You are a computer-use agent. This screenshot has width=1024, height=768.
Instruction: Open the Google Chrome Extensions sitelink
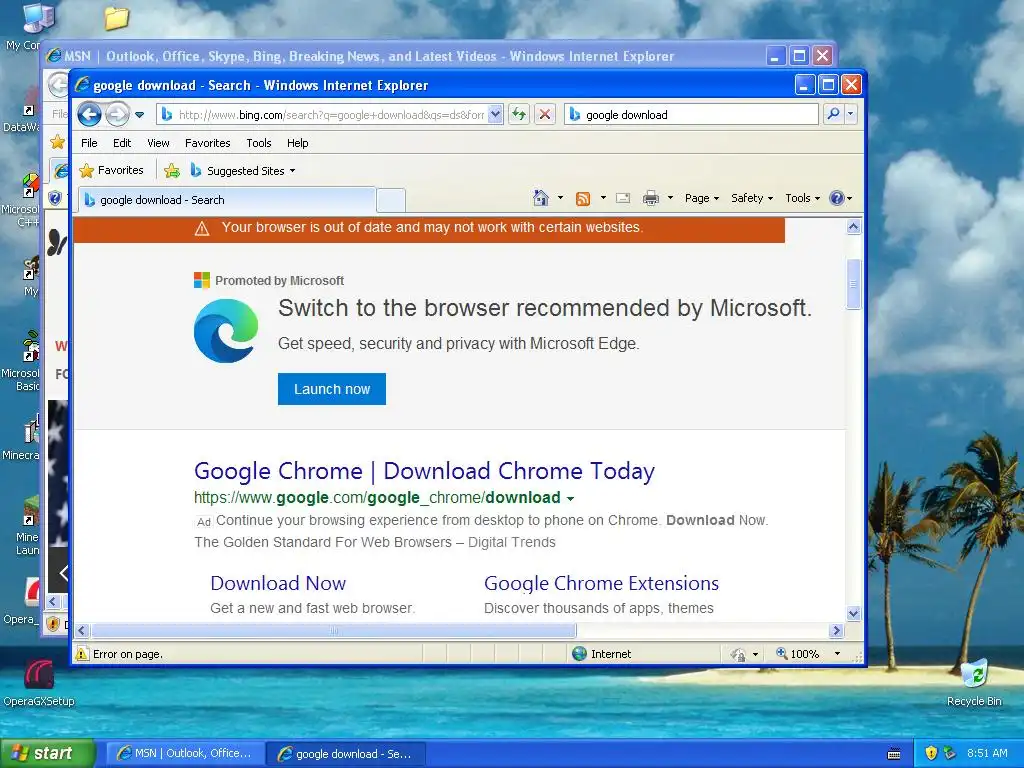(601, 583)
